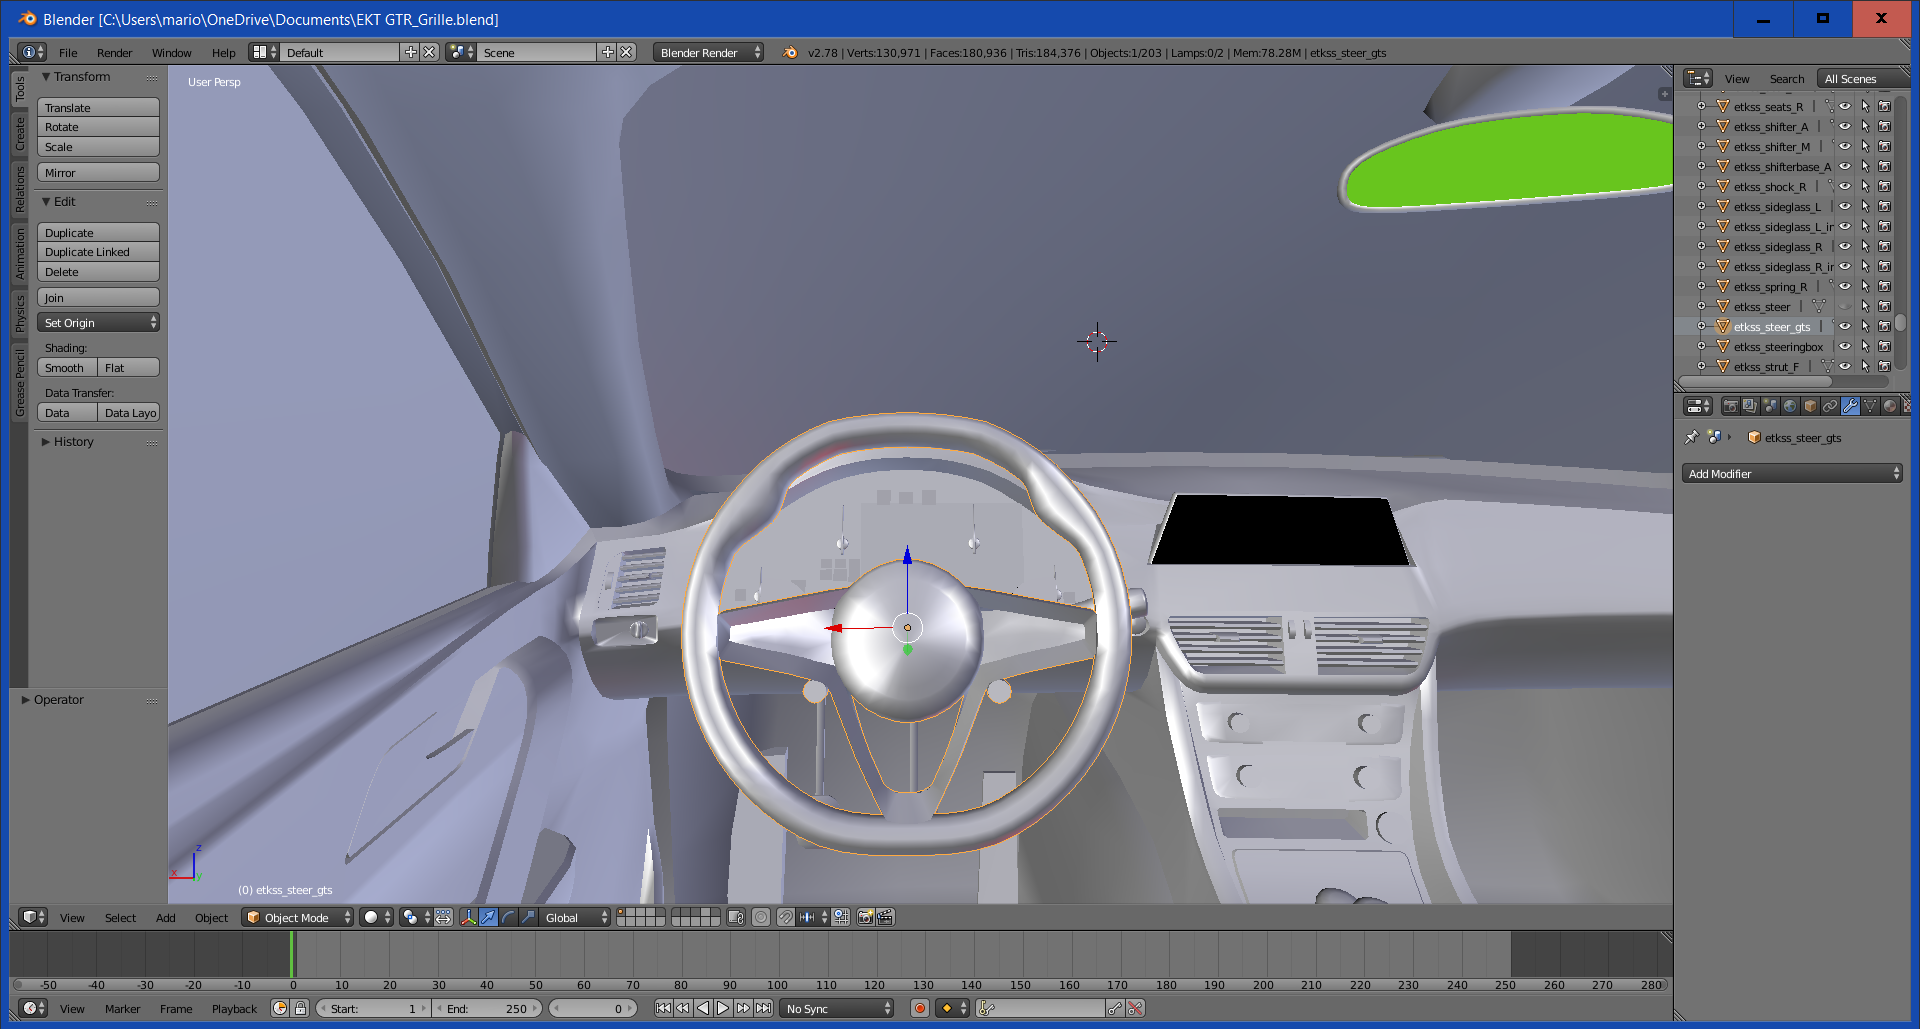
Task: Toggle renderability of etkss_steeringbox camera icon
Action: coord(1885,346)
